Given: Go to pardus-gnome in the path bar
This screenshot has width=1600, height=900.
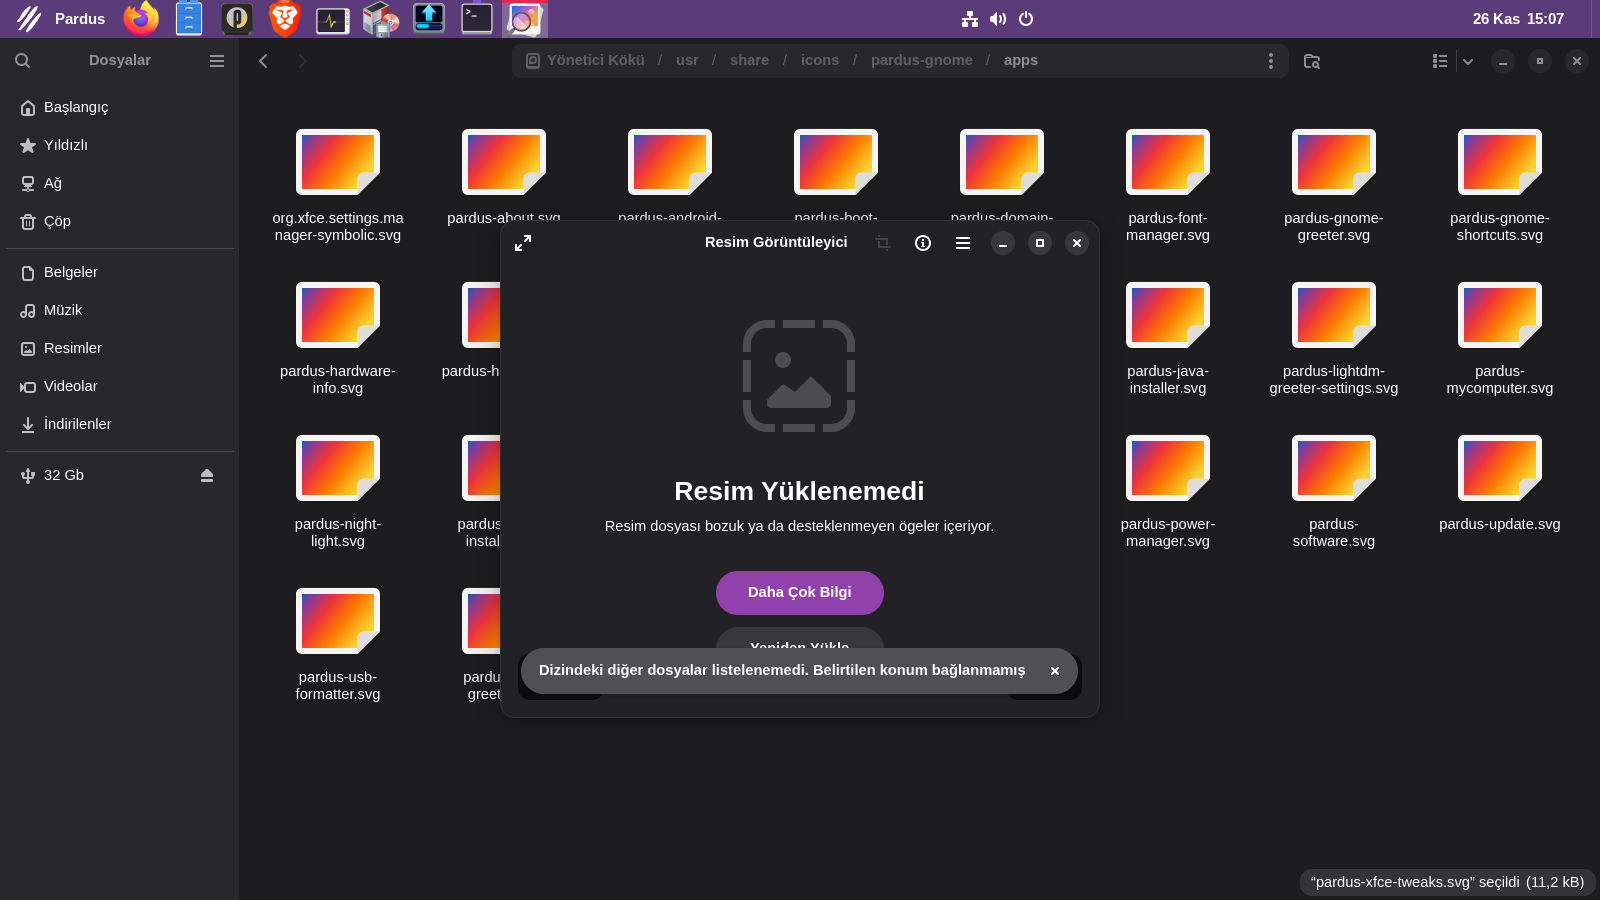Looking at the screenshot, I should (921, 60).
